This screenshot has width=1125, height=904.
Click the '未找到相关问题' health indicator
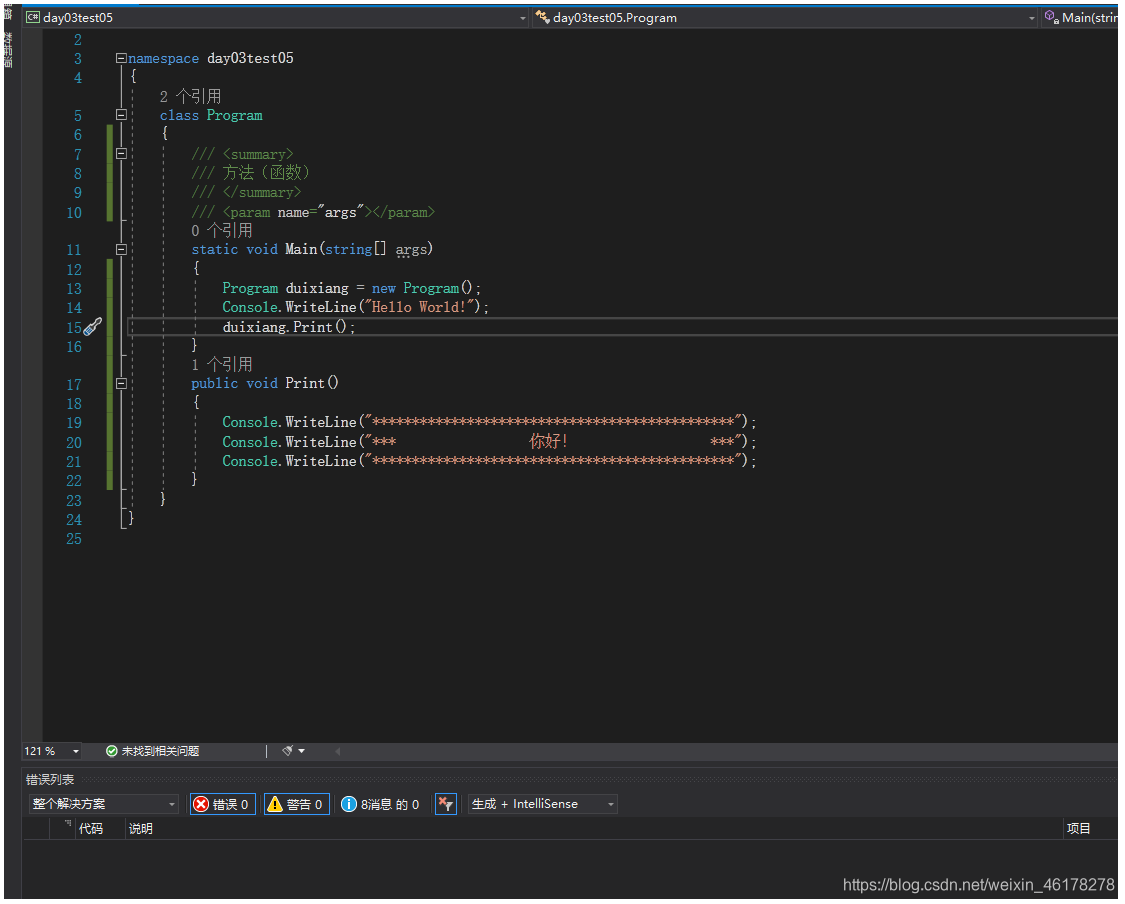(x=153, y=753)
